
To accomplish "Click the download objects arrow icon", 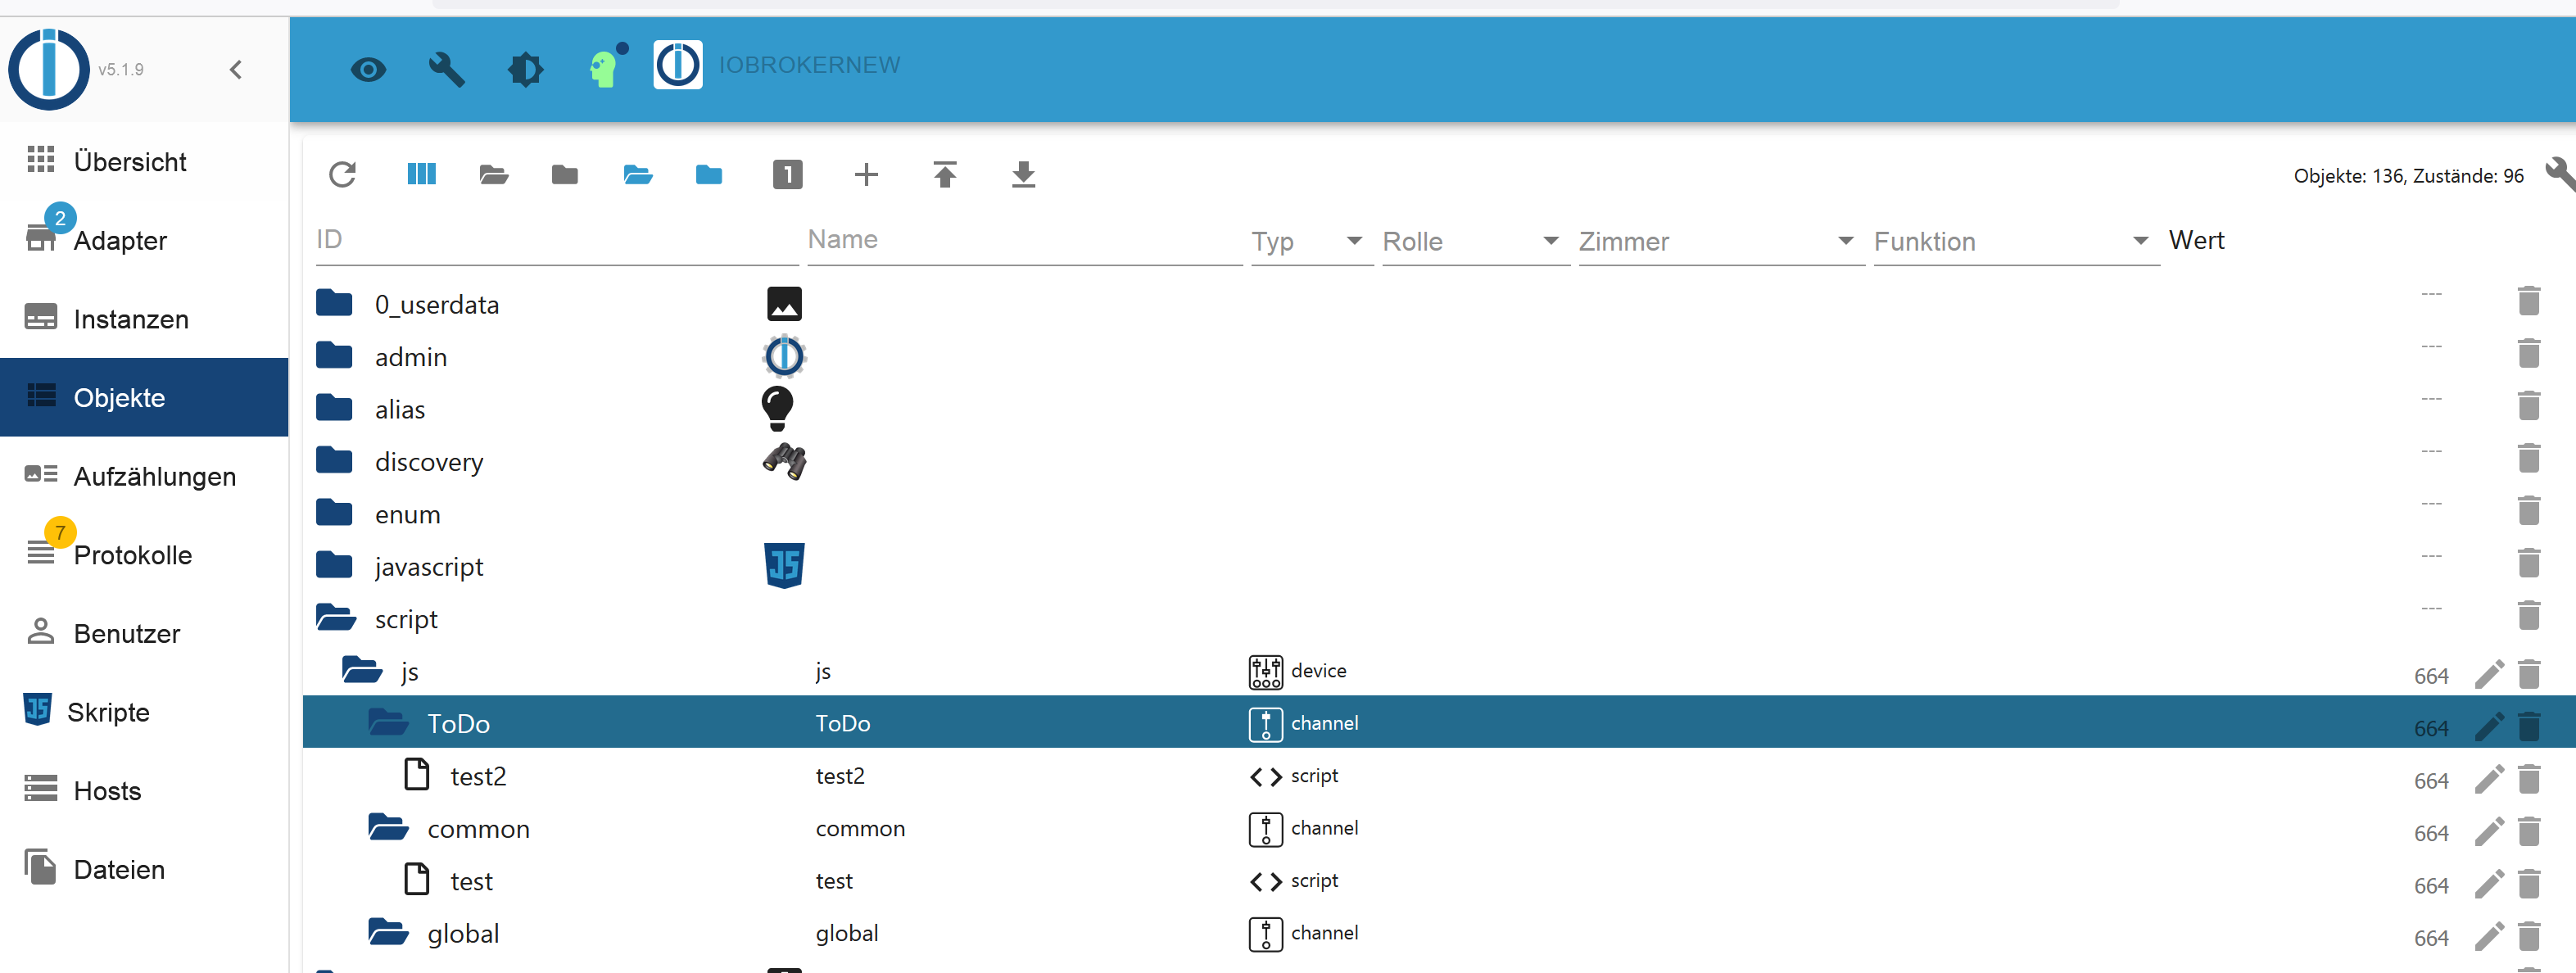I will pos(1022,175).
